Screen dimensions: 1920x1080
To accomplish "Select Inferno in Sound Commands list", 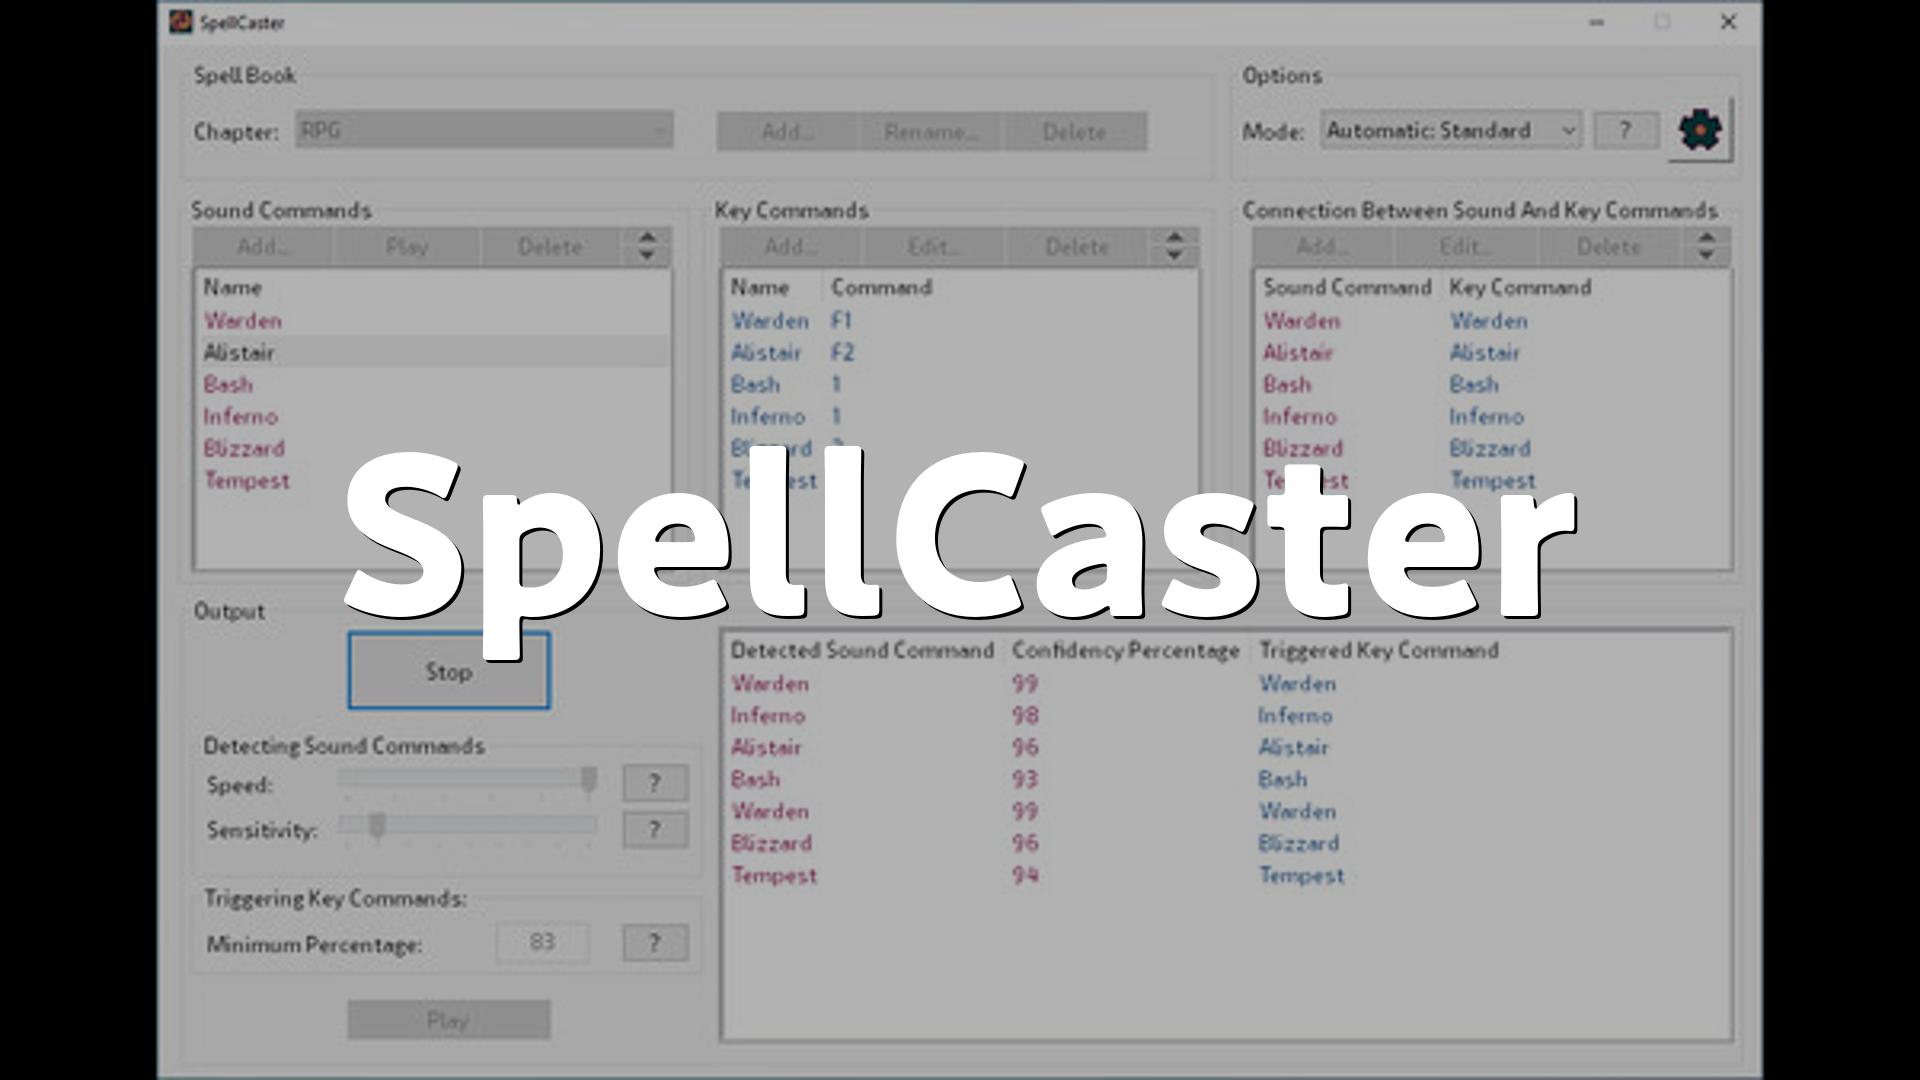I will click(x=432, y=417).
